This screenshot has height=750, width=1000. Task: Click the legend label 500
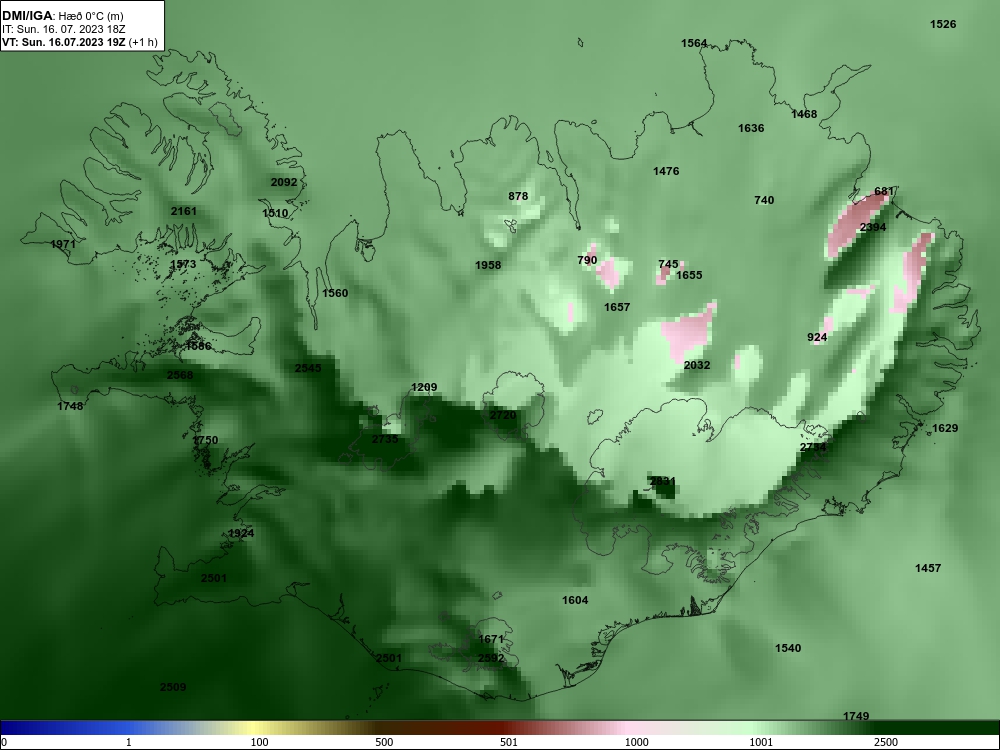[x=384, y=742]
